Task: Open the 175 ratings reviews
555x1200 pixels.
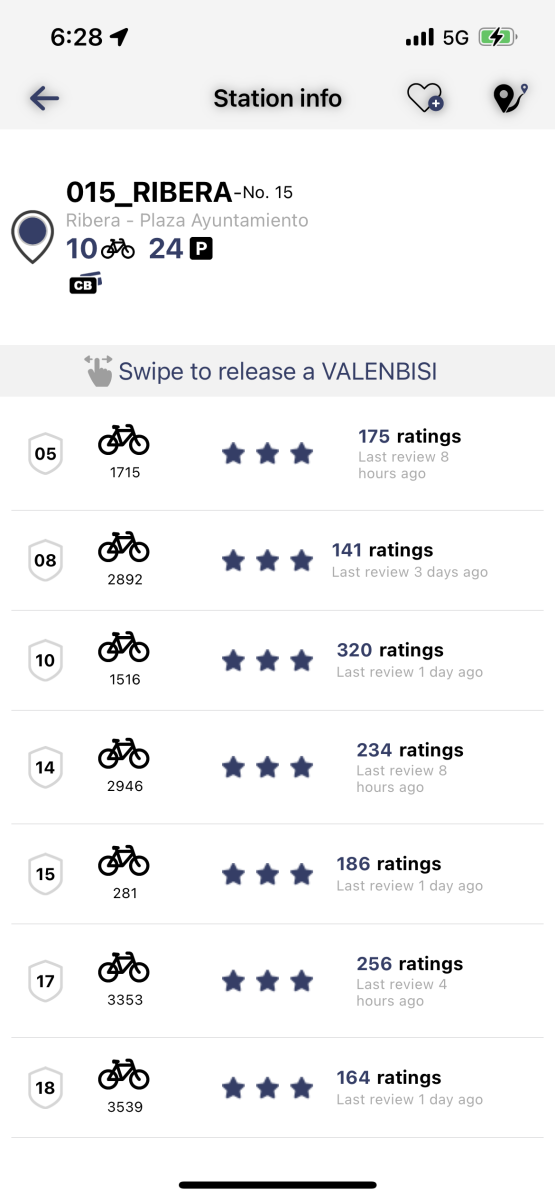Action: [409, 436]
